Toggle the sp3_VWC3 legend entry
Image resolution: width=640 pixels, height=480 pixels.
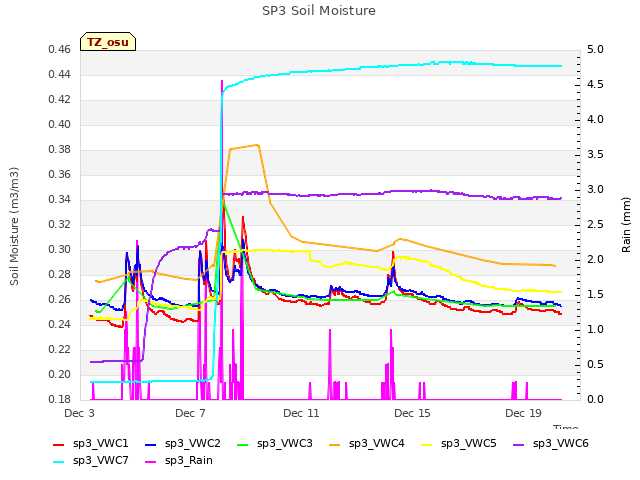[x=275, y=444]
